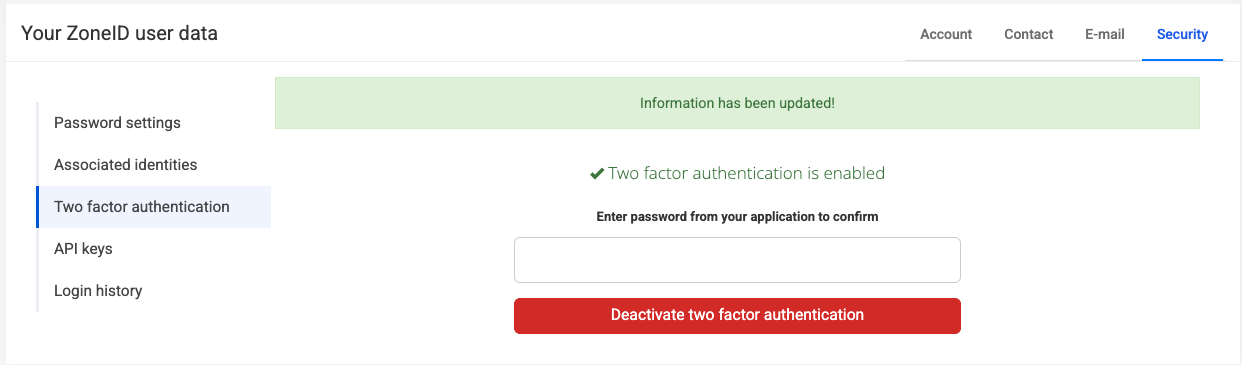Select Two factor authentication sidebar item
Screen dimensions: 1242x365
click(x=154, y=207)
